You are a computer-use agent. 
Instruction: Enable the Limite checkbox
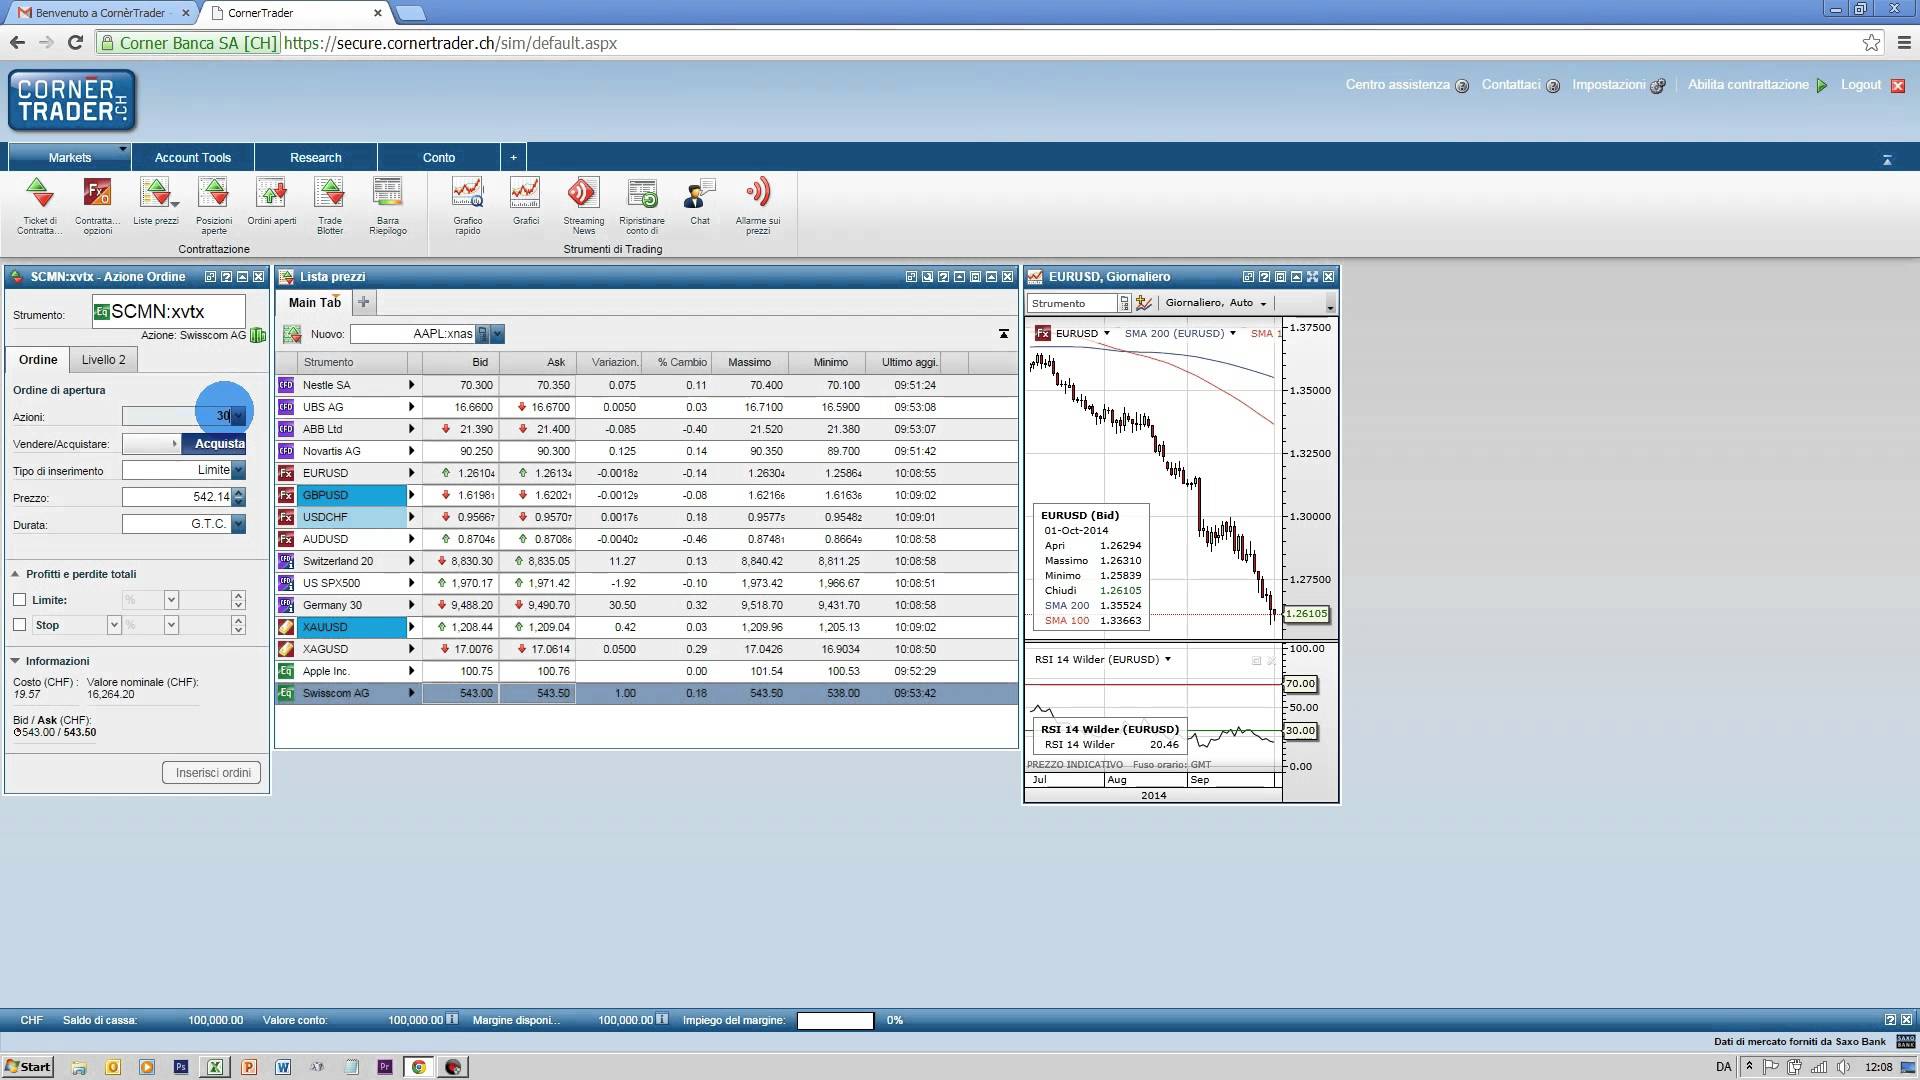19,600
